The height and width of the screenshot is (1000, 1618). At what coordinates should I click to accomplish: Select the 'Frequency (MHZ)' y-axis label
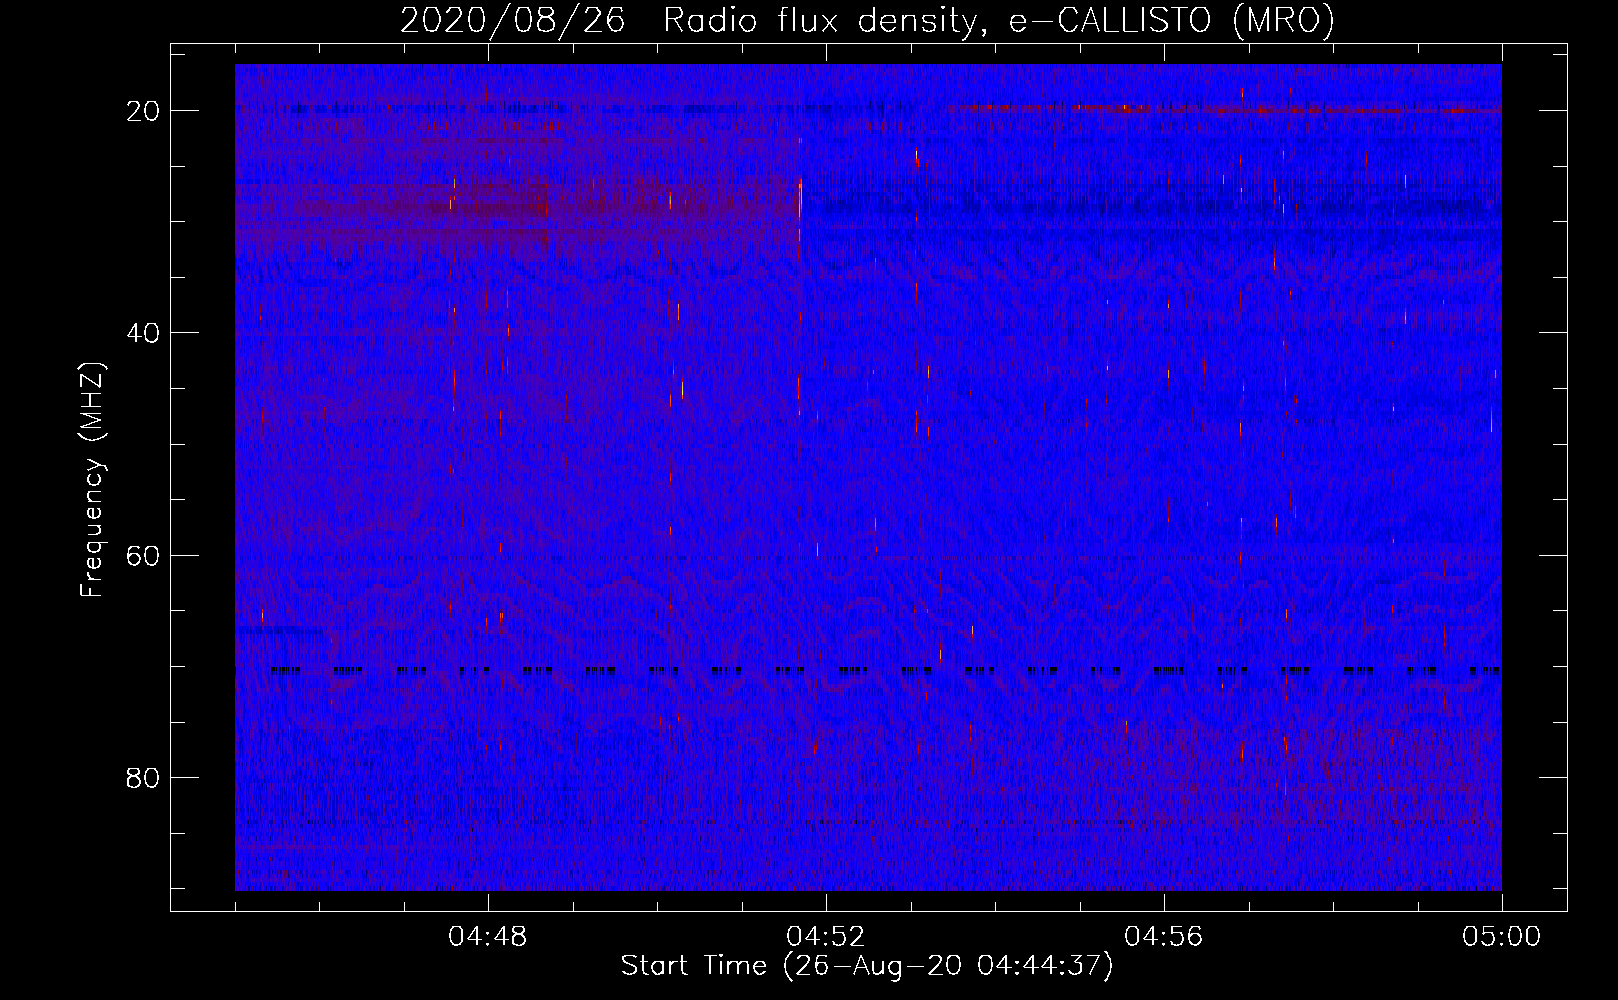[92, 480]
